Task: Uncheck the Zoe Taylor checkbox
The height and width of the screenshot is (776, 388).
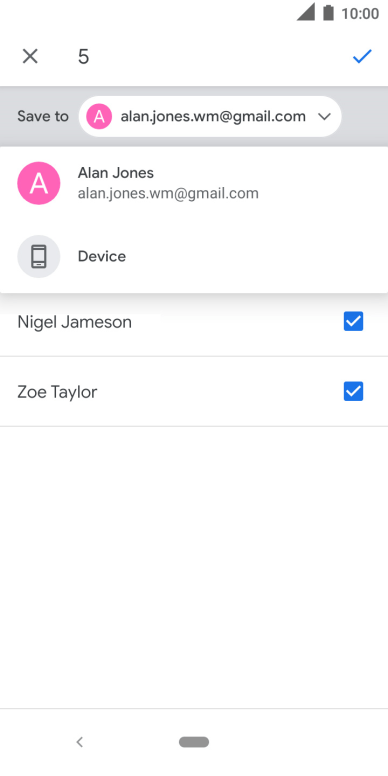Action: click(353, 391)
